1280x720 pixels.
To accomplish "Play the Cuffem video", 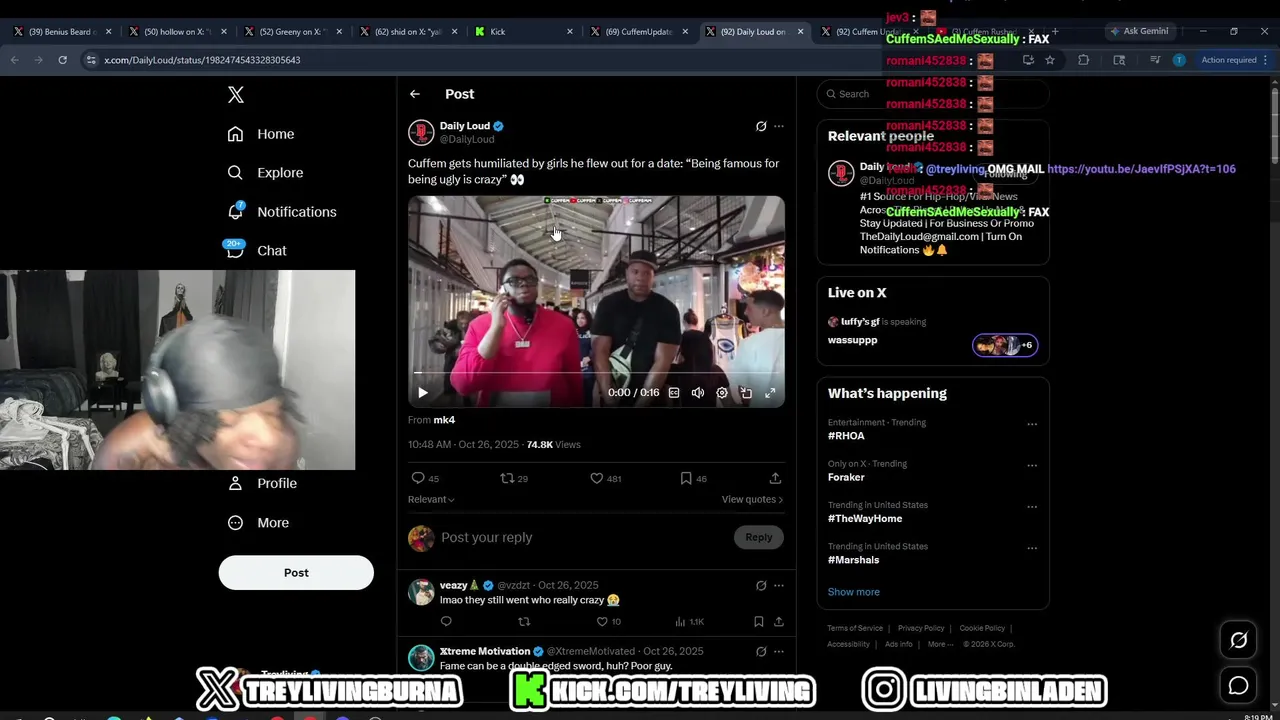I will (x=422, y=393).
